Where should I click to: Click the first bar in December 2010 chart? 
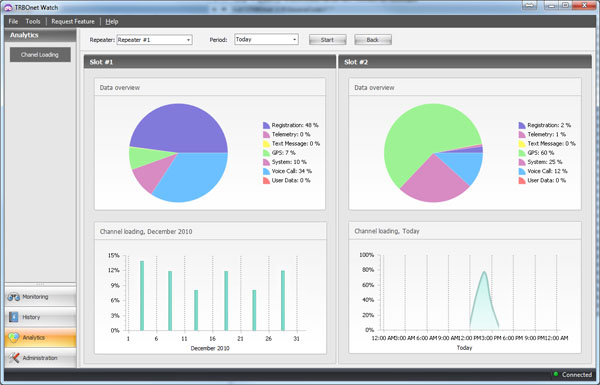tap(142, 295)
